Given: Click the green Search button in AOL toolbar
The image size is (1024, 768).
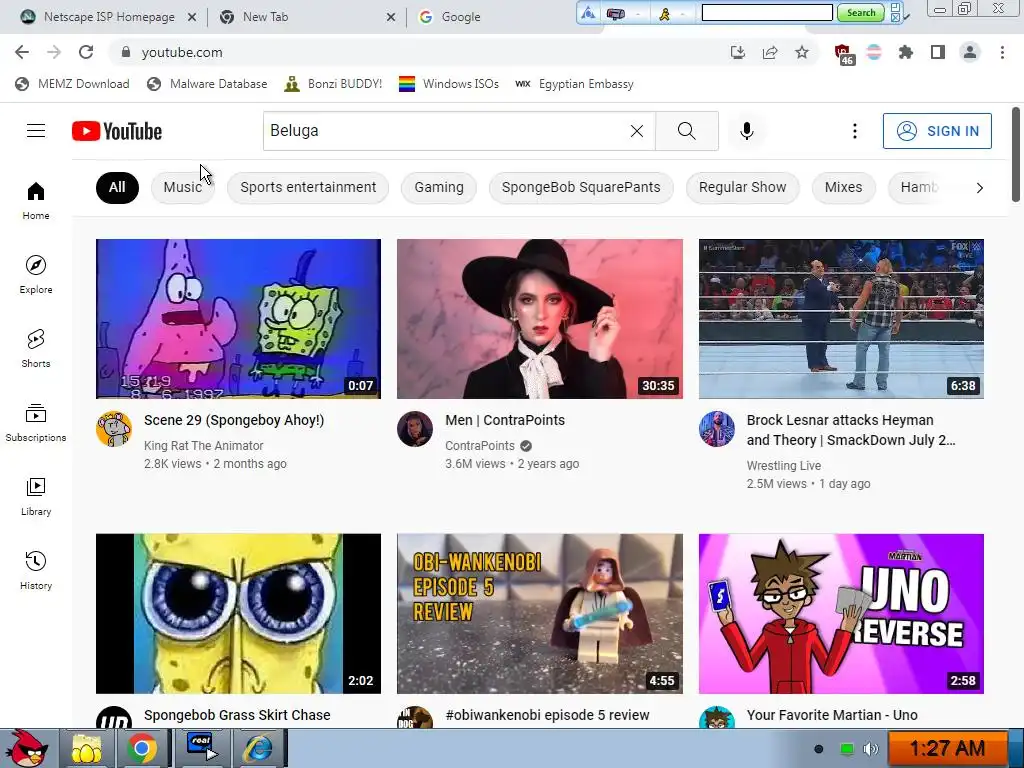Looking at the screenshot, I should click(x=861, y=12).
